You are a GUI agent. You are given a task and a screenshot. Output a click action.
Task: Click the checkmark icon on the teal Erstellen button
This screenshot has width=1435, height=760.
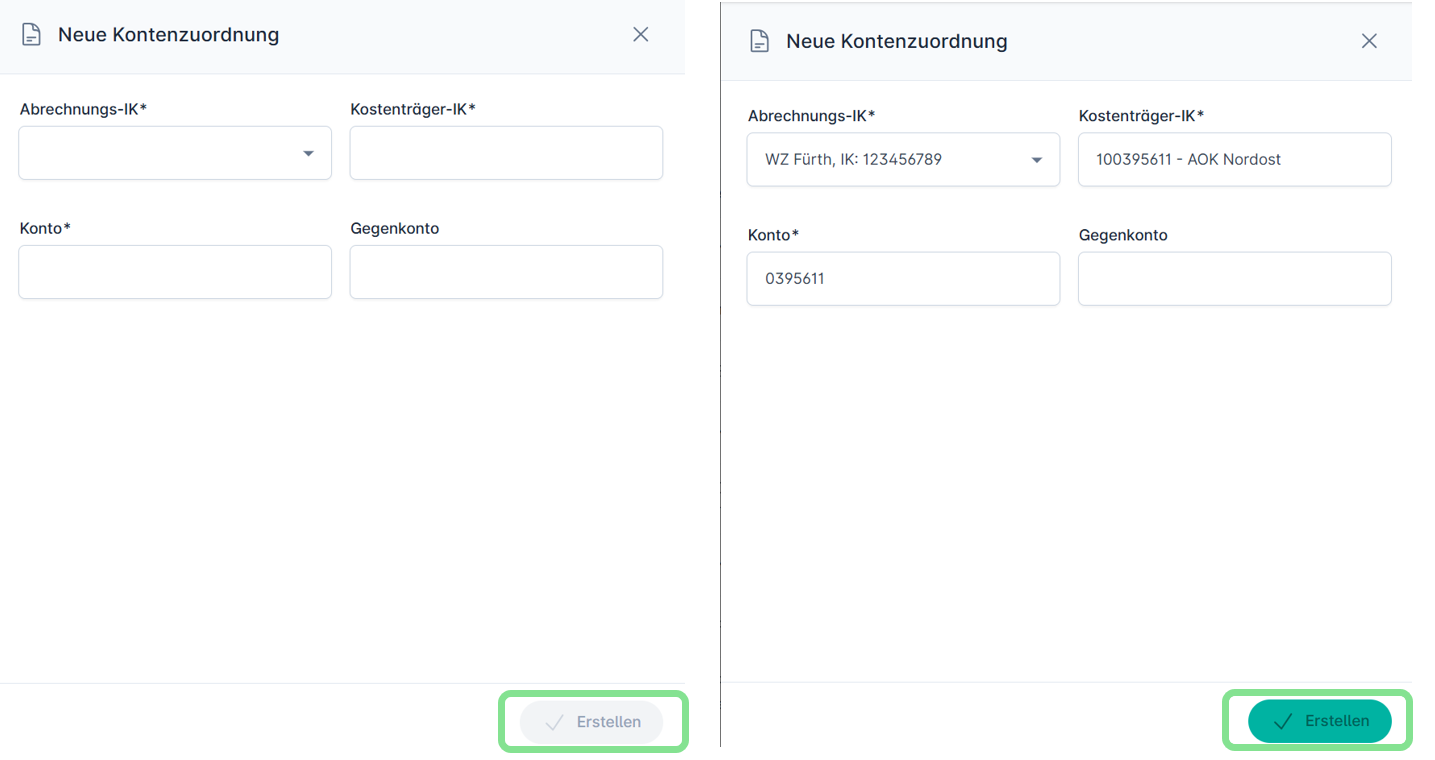pyautogui.click(x=1283, y=721)
